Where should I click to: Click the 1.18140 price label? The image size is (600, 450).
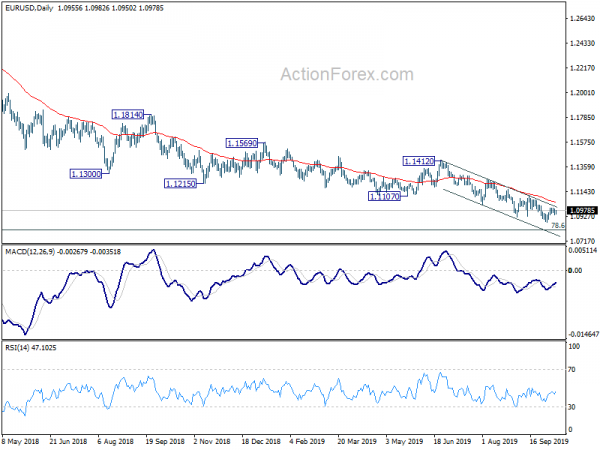coord(128,114)
